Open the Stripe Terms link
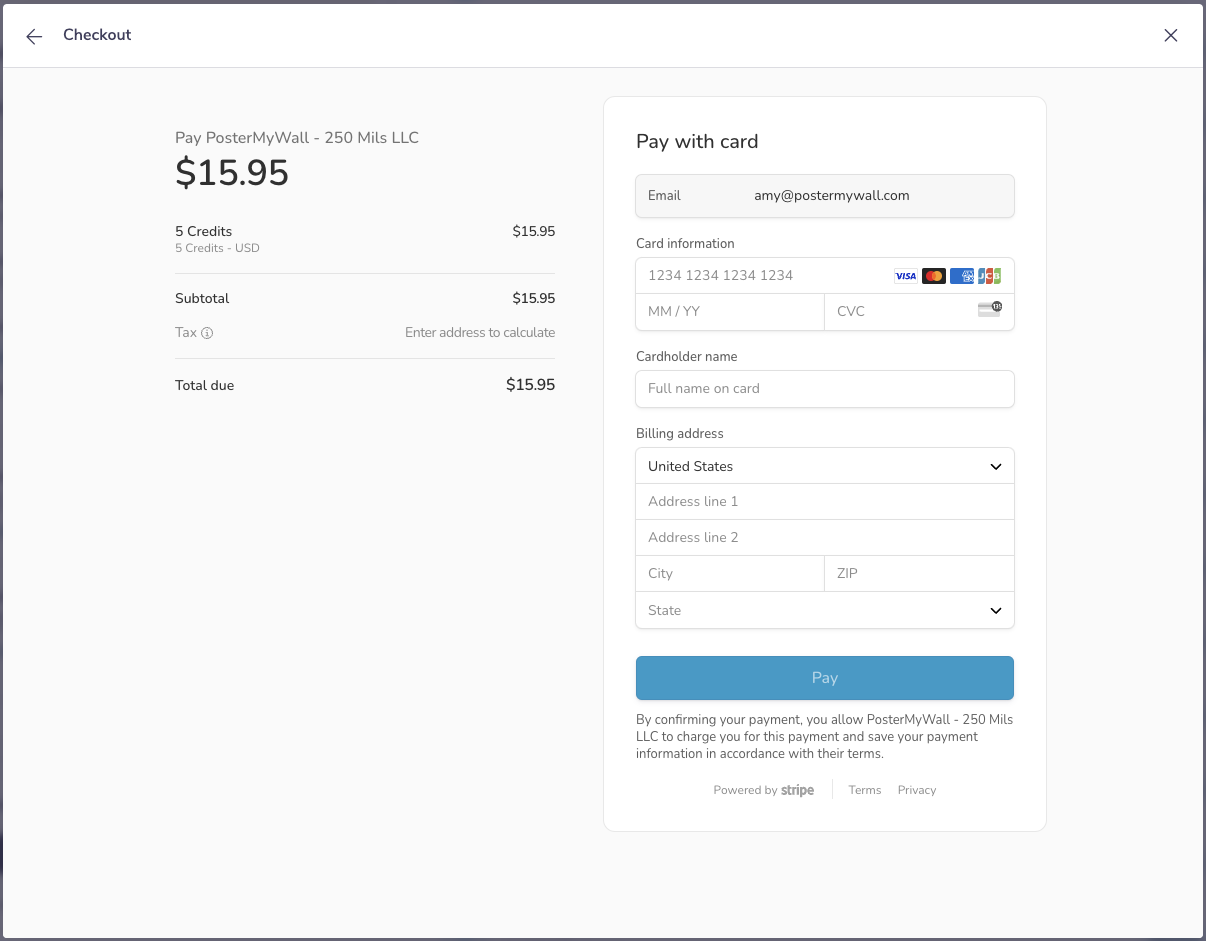 point(865,790)
